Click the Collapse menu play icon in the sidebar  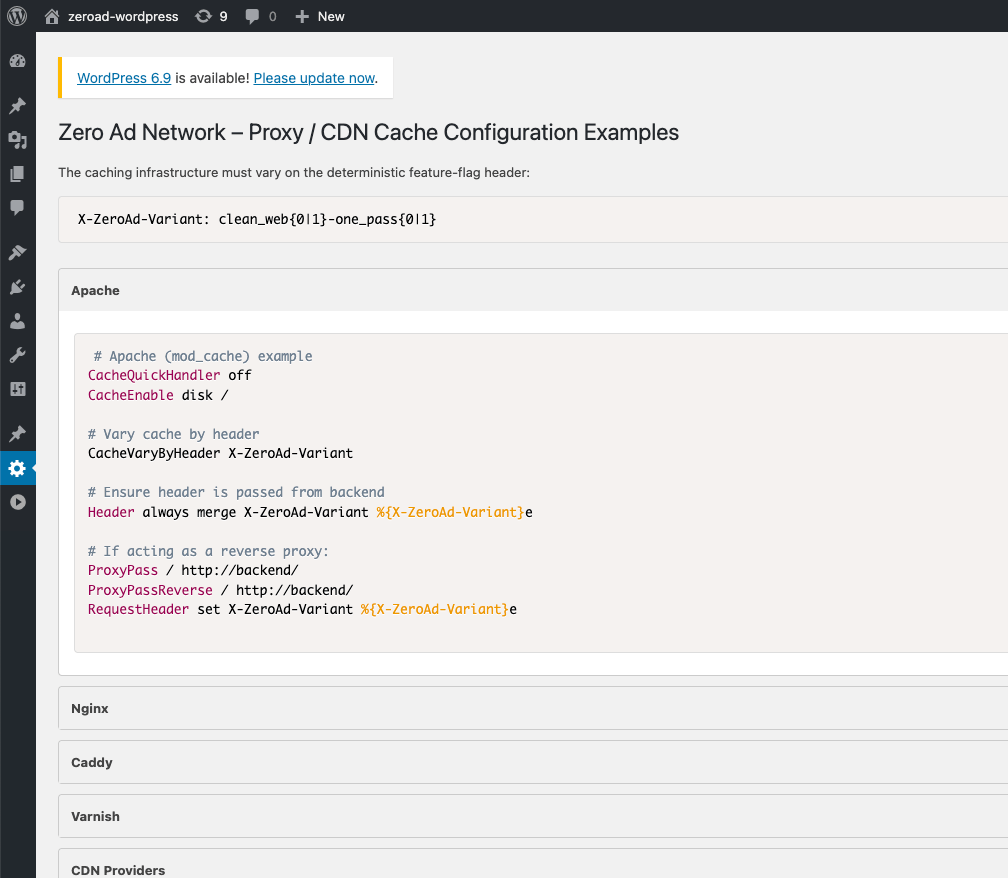[x=17, y=502]
